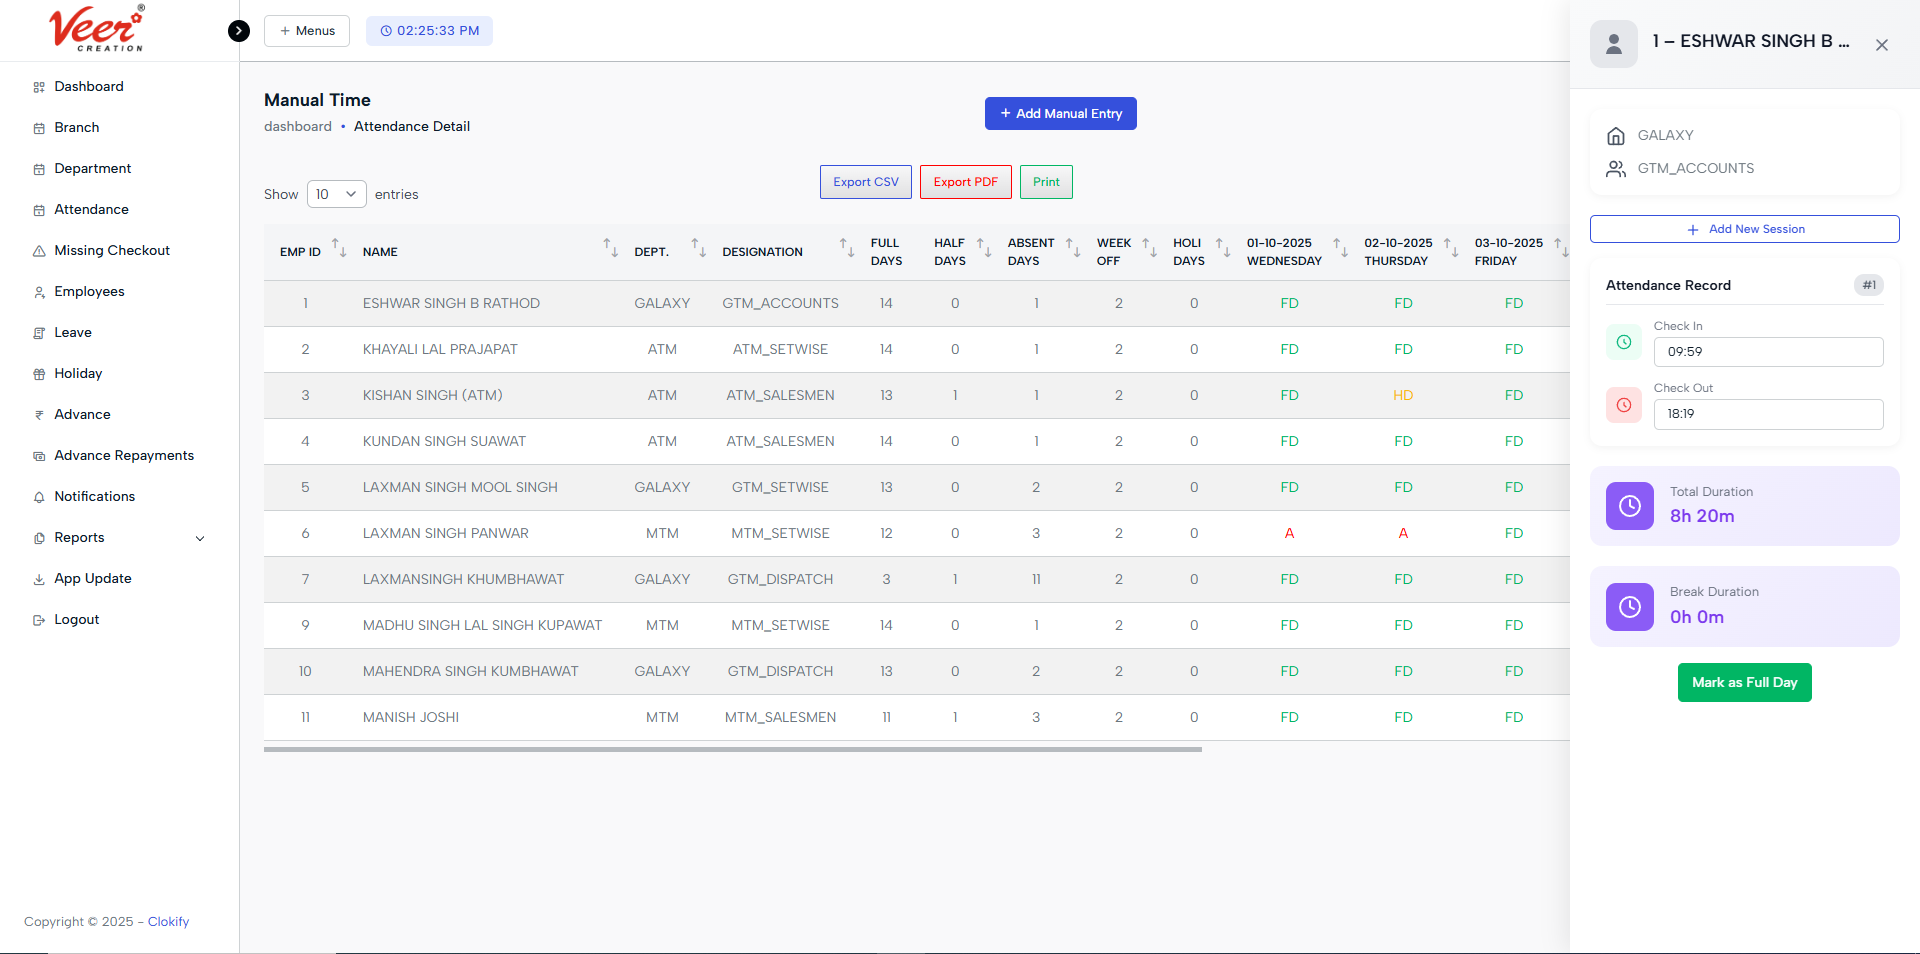Screen dimensions: 1920x954
Task: Toggle sorting on the NAME column
Action: [609, 250]
